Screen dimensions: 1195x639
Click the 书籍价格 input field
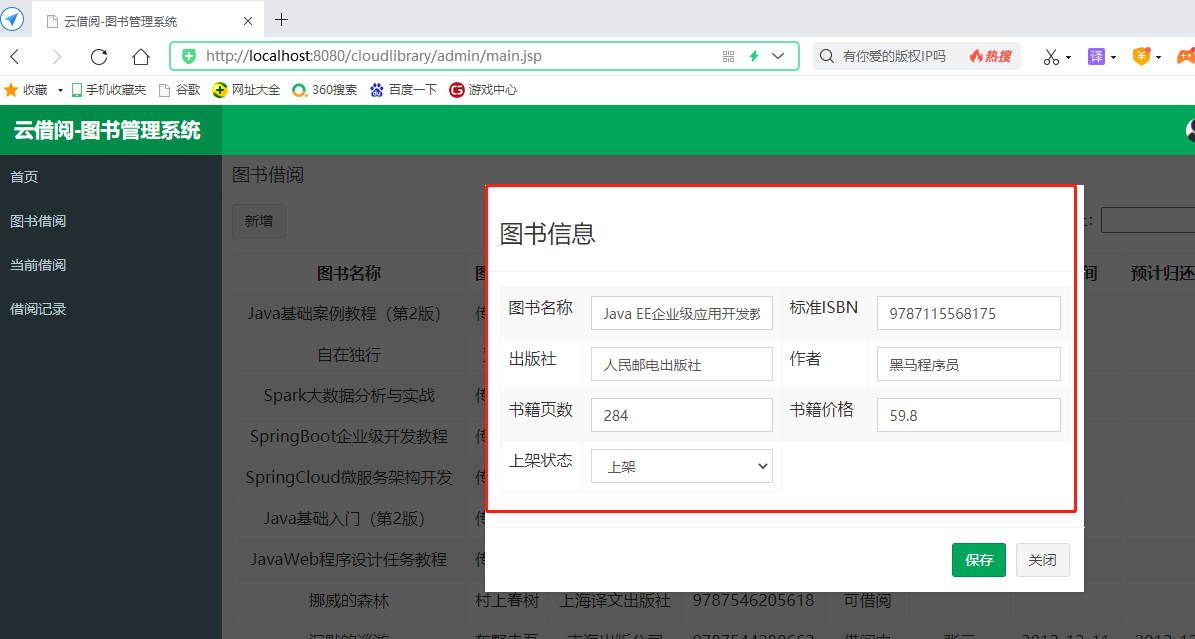pyautogui.click(x=968, y=416)
